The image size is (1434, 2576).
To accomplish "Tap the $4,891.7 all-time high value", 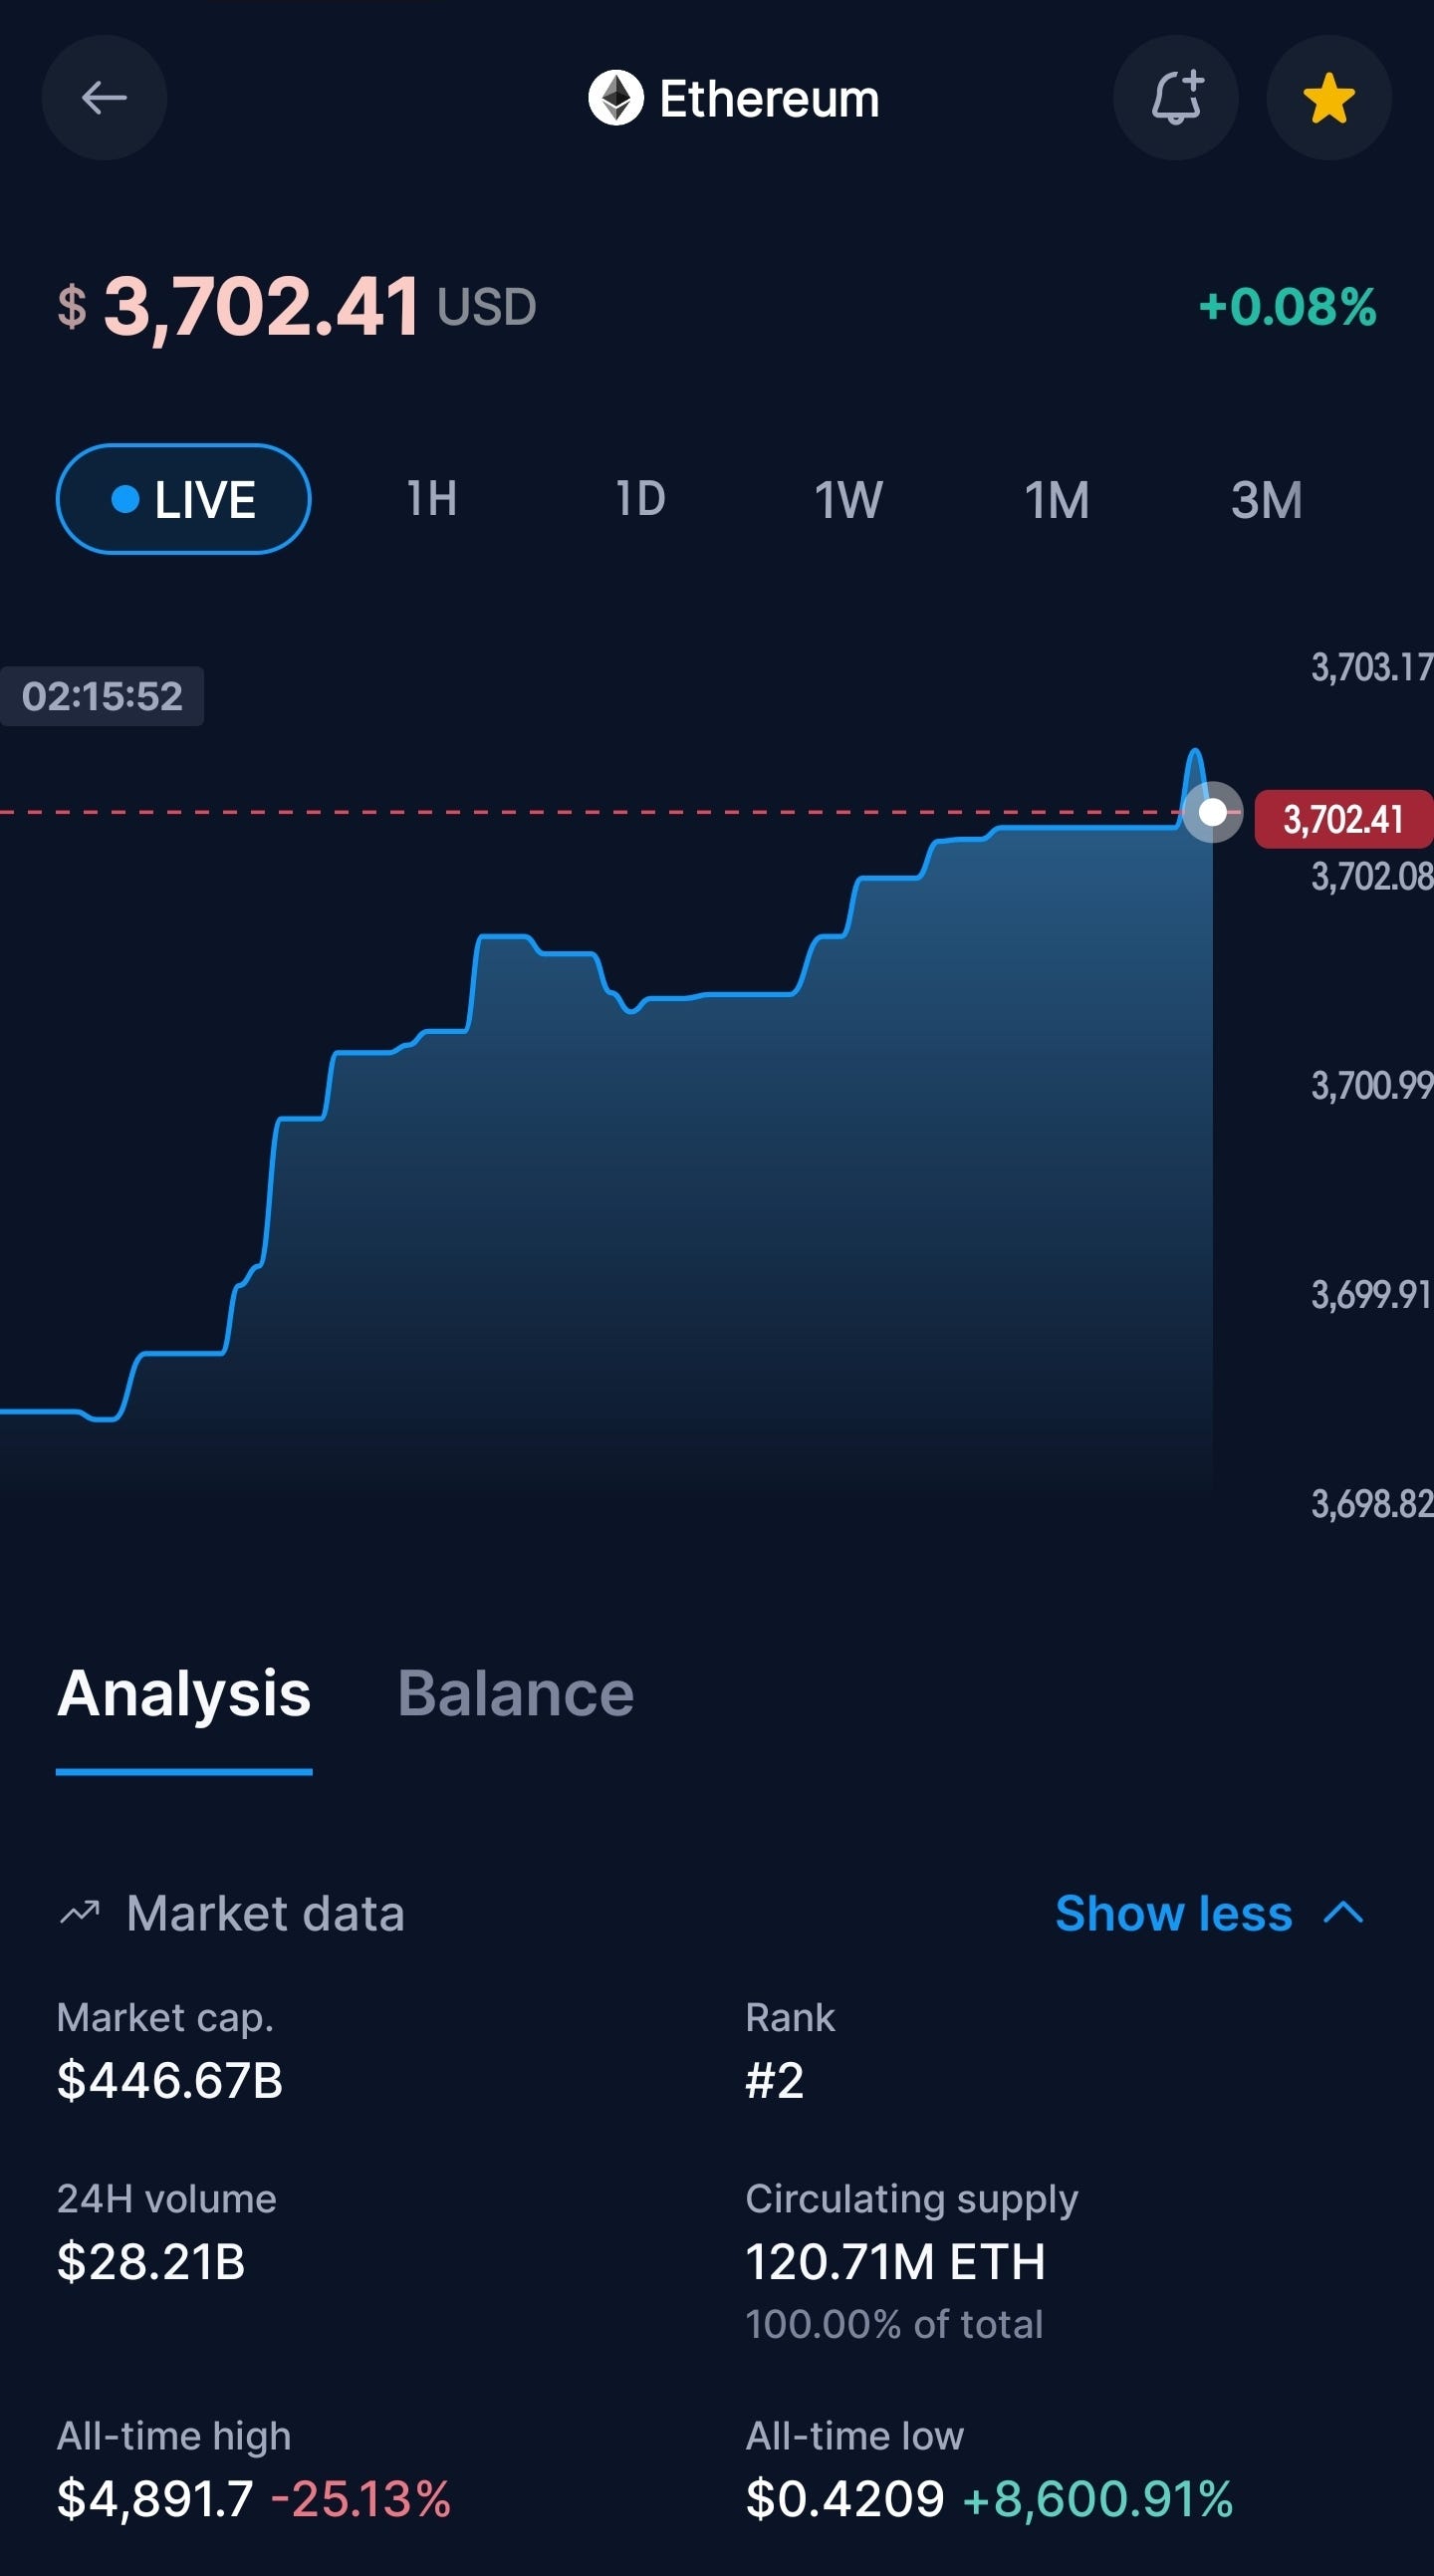I will click(155, 2499).
